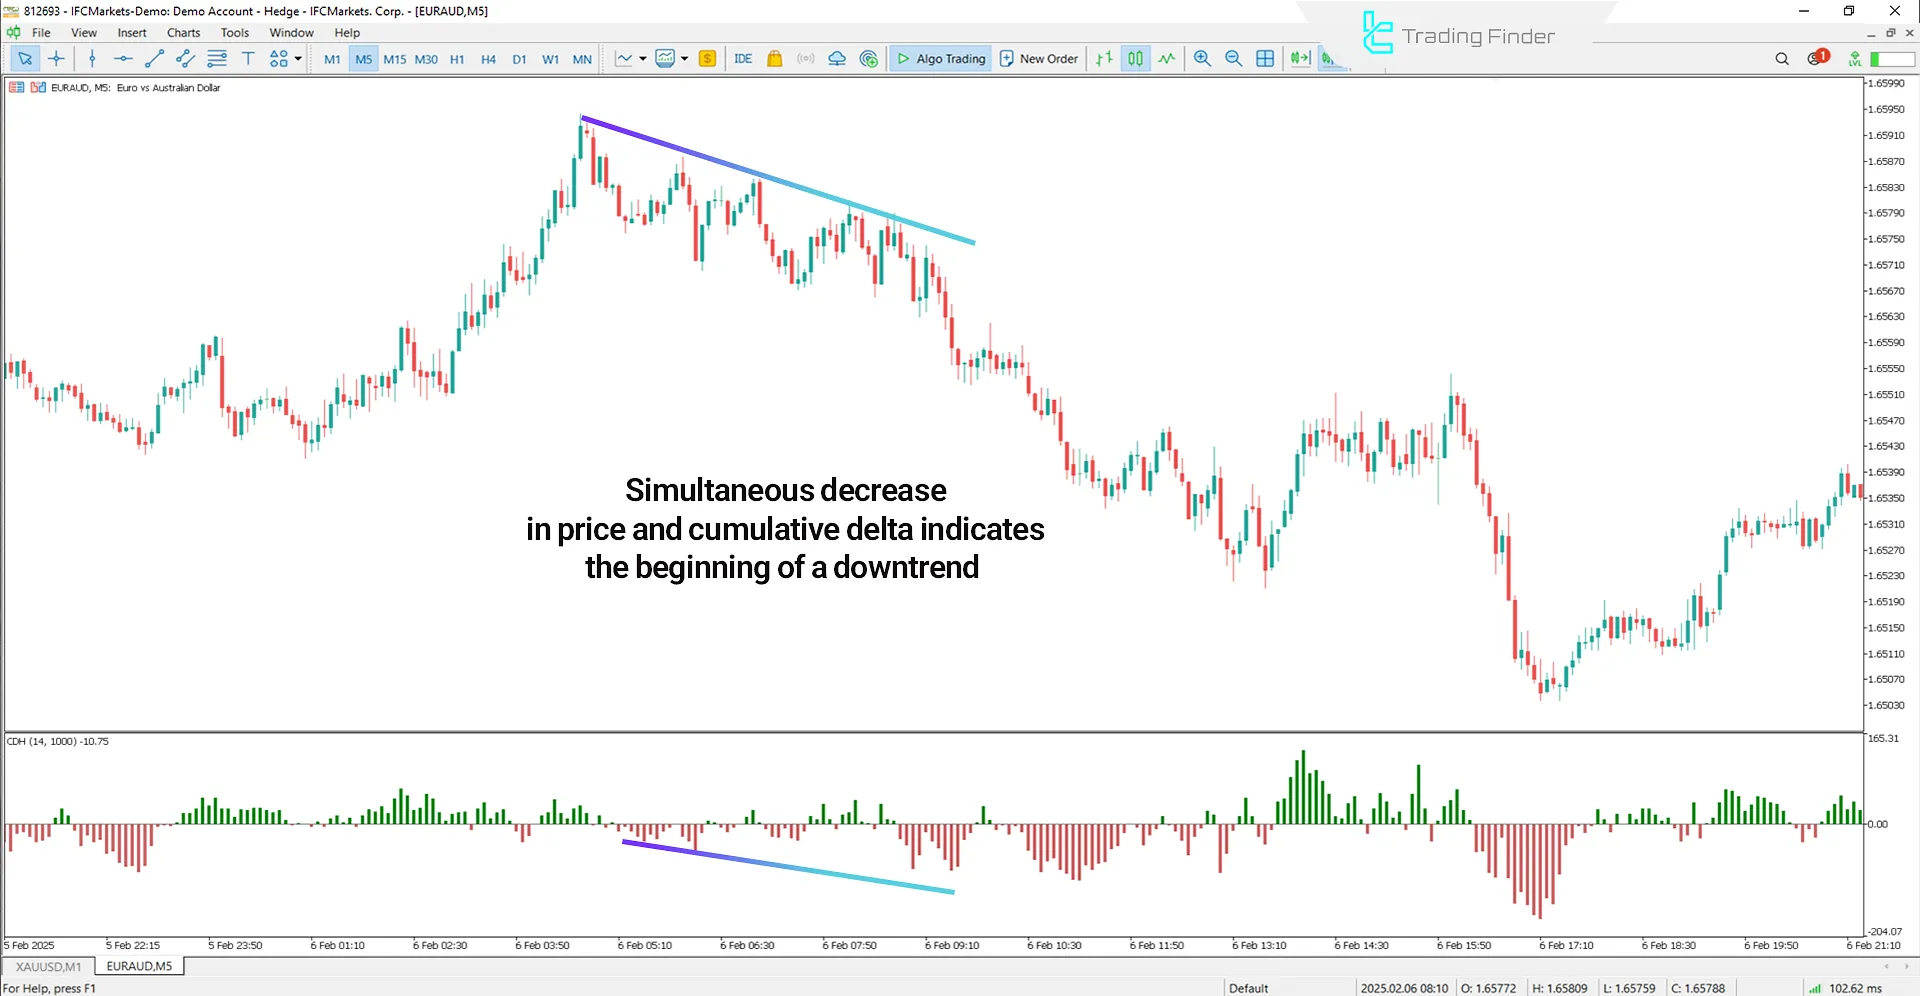Open VPS hosting with the cloud icon
The image size is (1920, 996).
coord(837,58)
